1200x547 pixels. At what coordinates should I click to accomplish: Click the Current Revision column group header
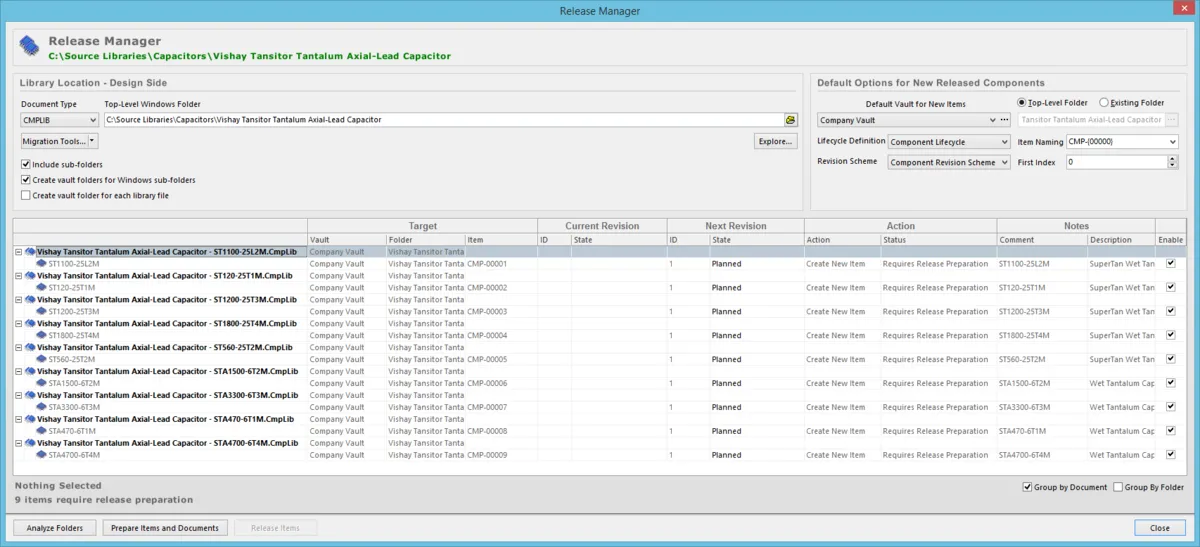coord(602,226)
